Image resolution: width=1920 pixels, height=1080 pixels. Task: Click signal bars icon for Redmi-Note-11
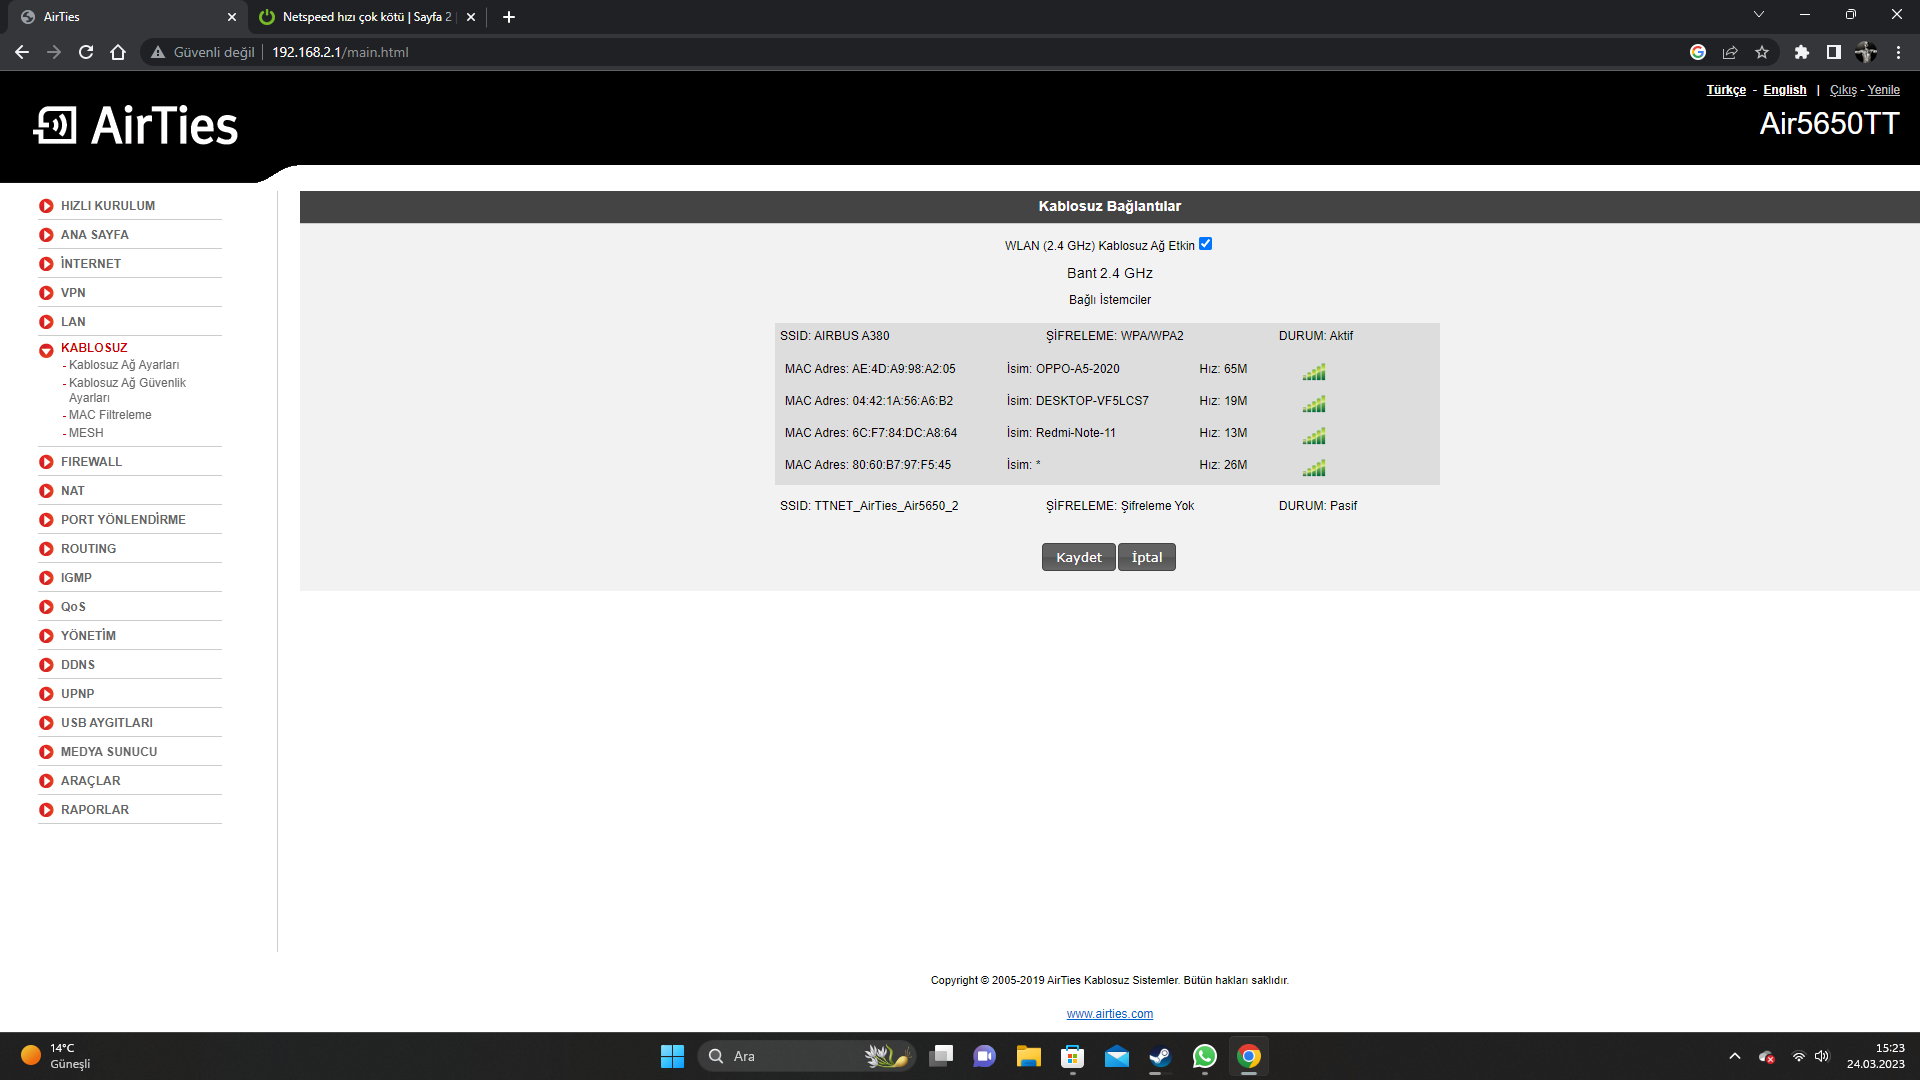pos(1314,436)
